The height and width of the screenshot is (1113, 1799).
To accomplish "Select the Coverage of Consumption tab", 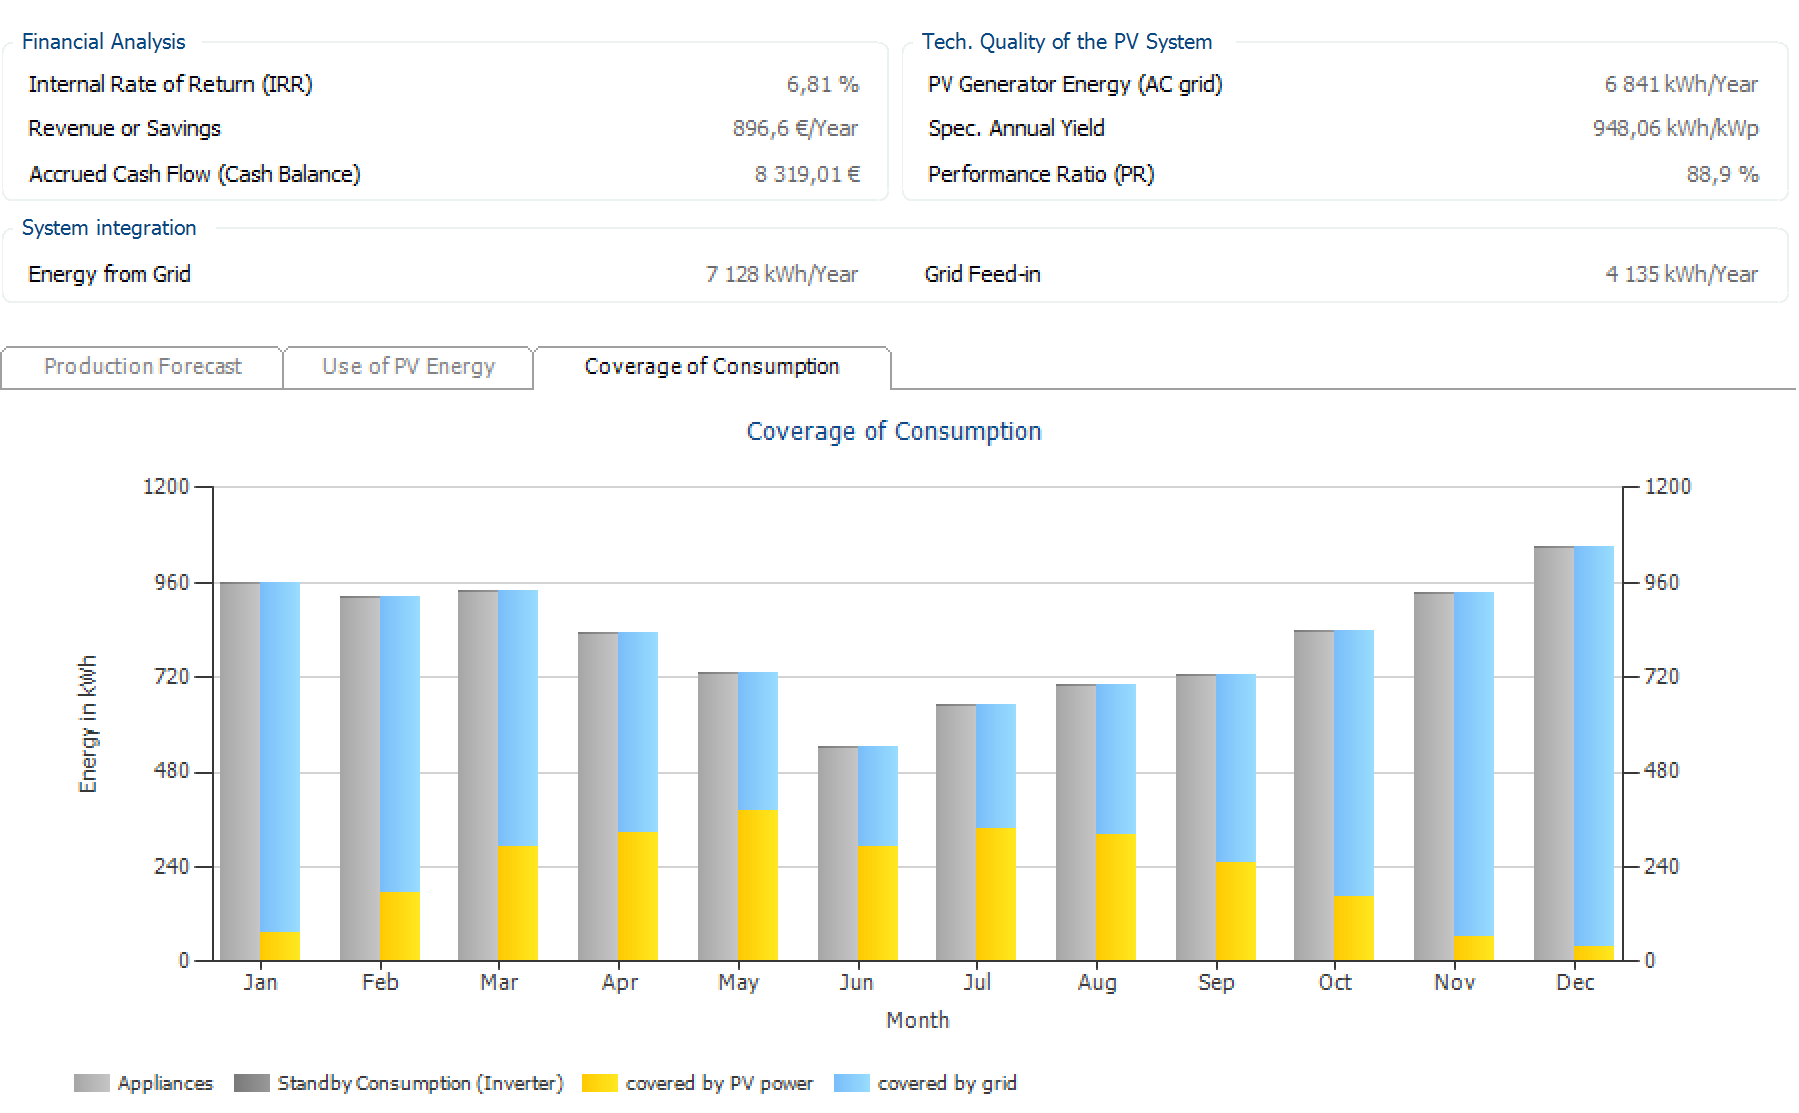I will click(711, 367).
